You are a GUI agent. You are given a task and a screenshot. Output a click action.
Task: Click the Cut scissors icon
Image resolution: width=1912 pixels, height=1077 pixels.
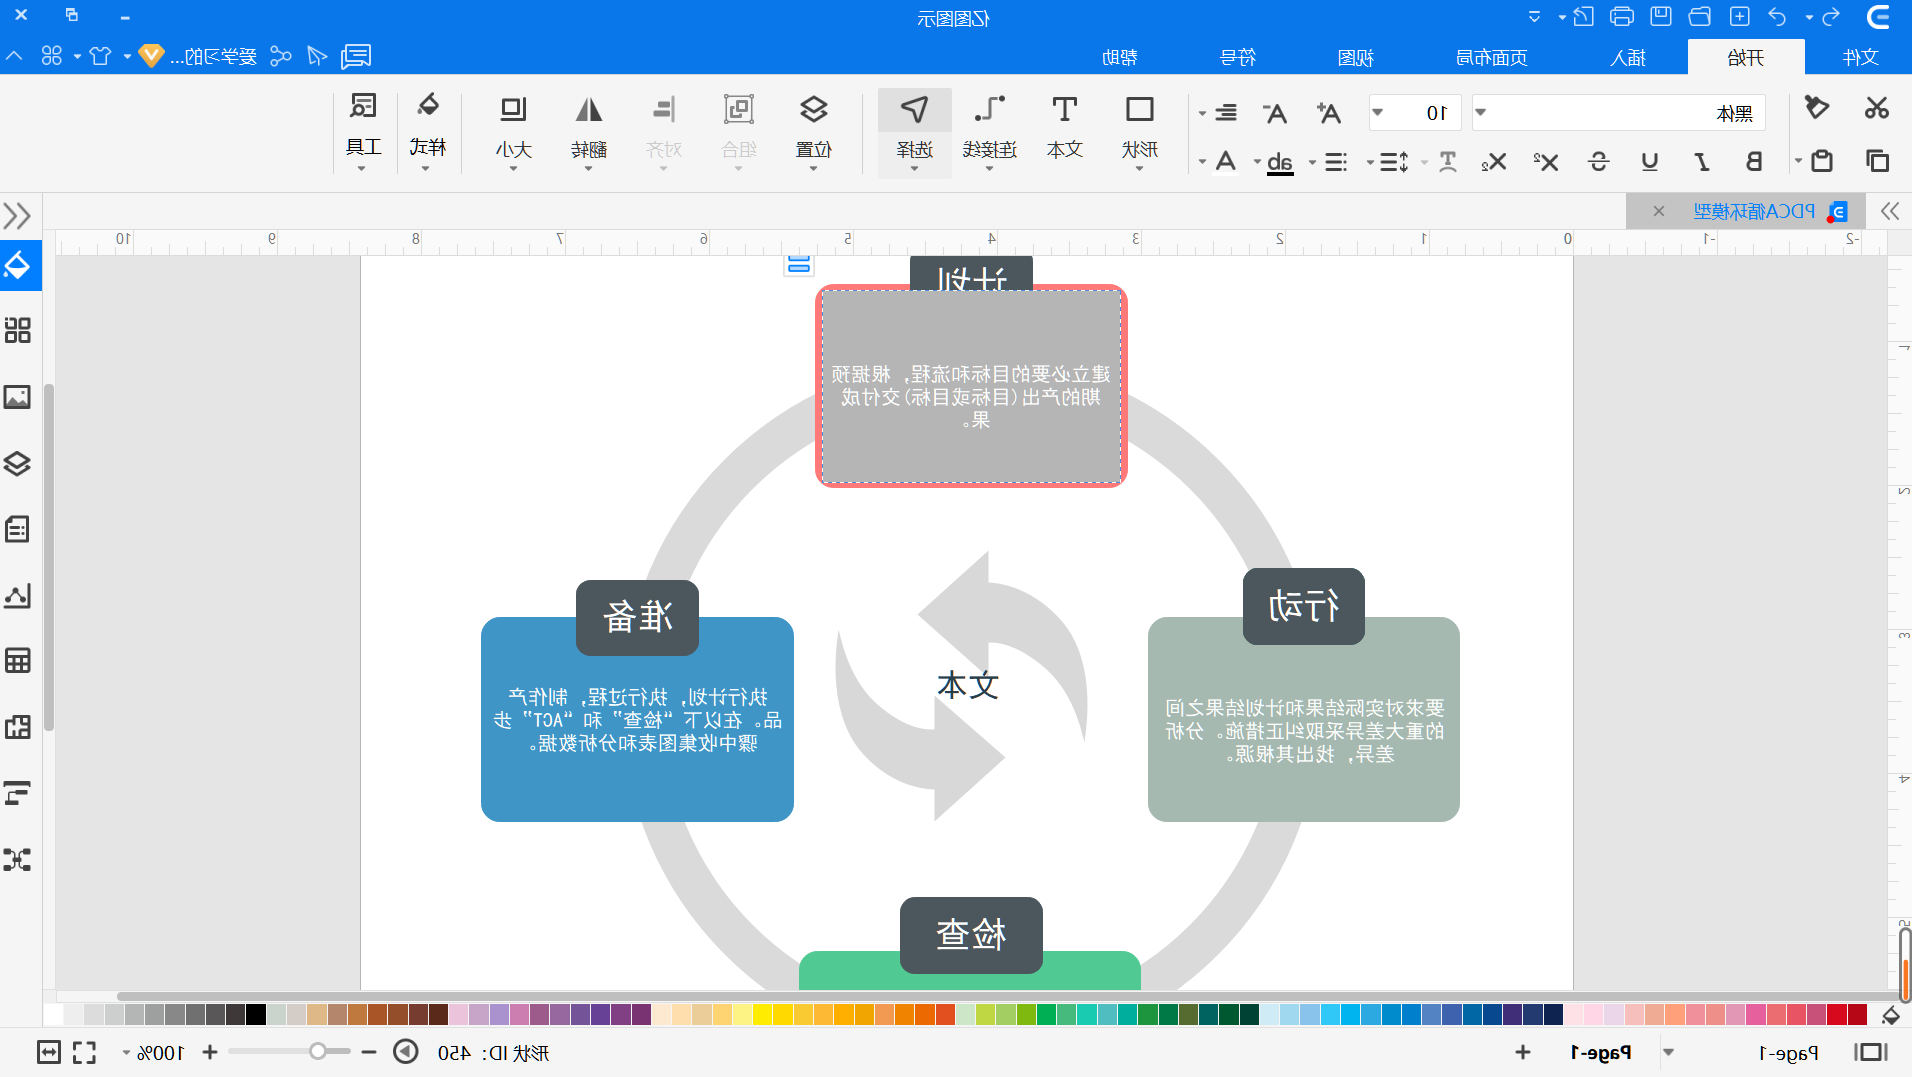coord(1876,108)
